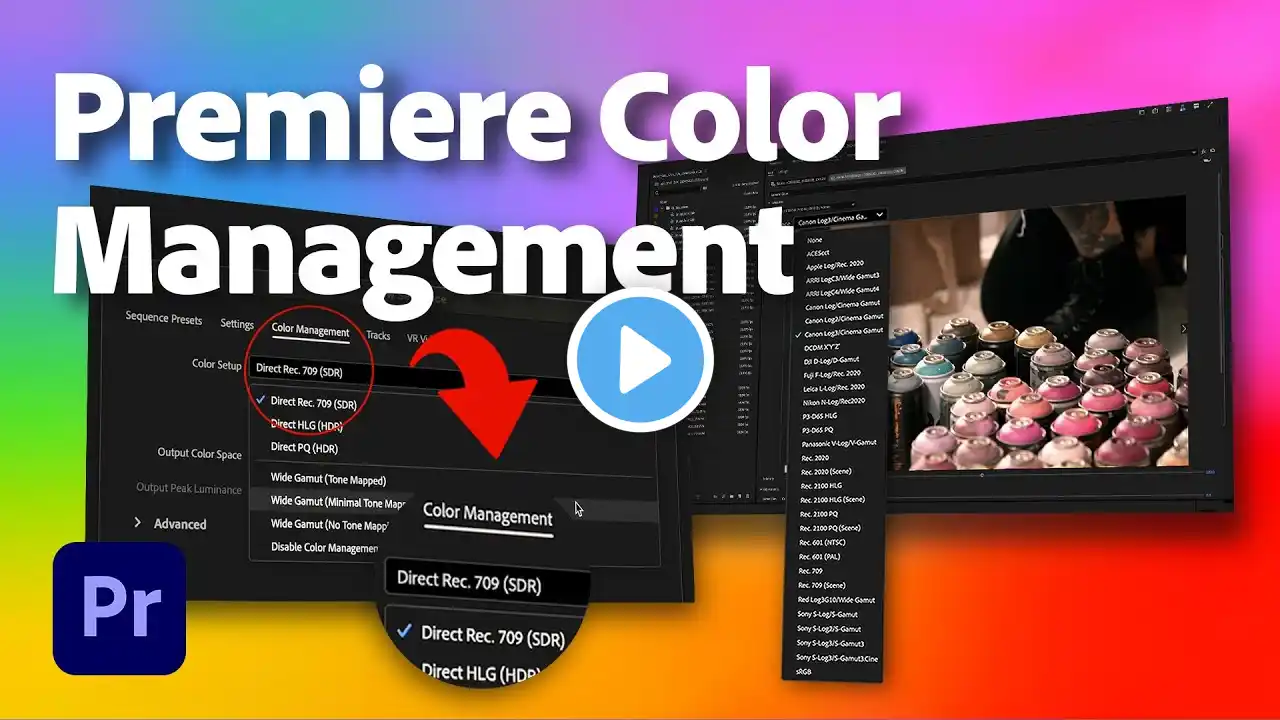Pick Wide Gamut (No Tone Mapp...) option
The height and width of the screenshot is (720, 1280).
(x=329, y=524)
